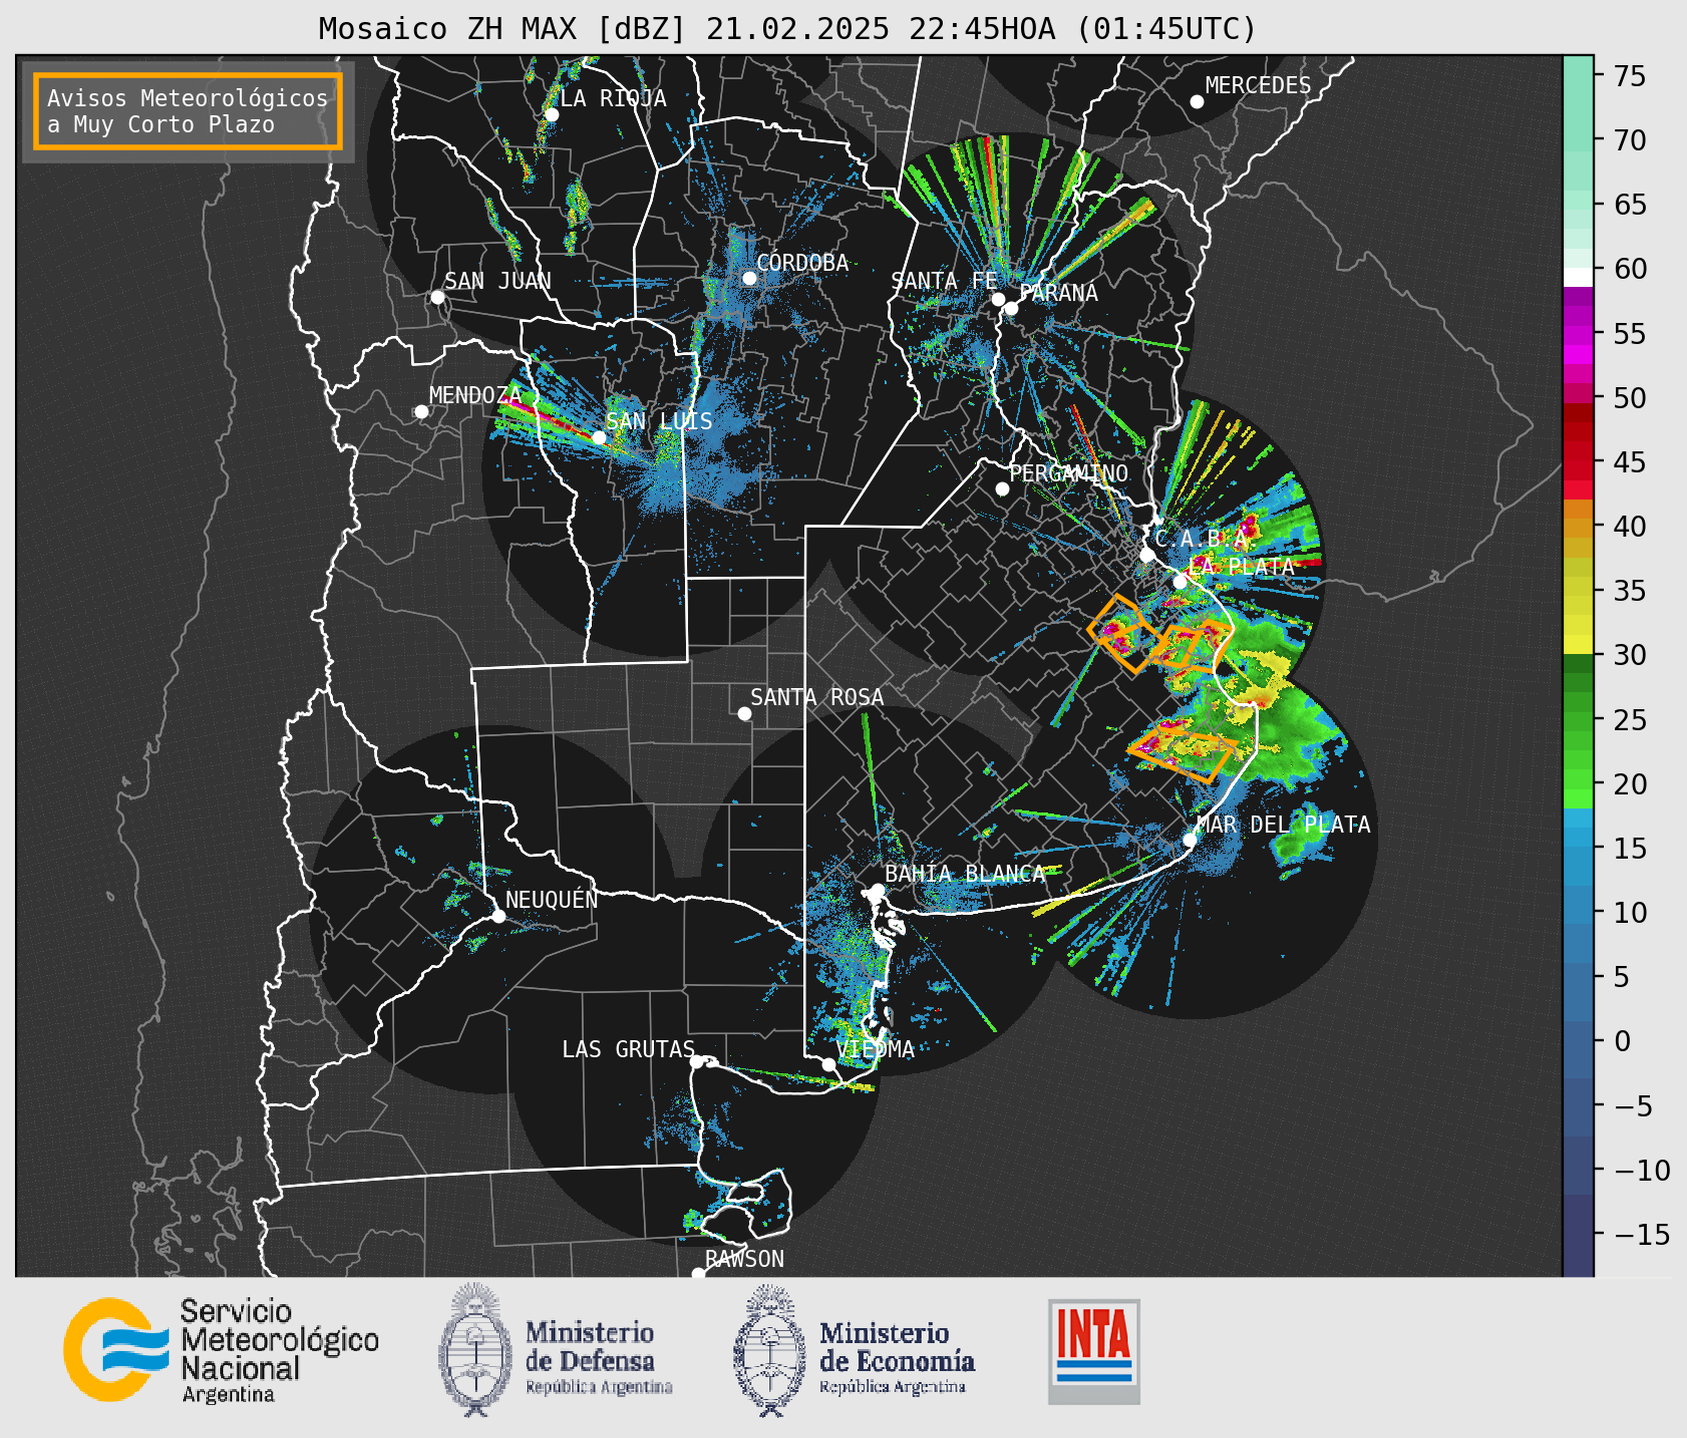Click the MAR DEL PLATA label
This screenshot has height=1438, width=1687.
[1283, 824]
